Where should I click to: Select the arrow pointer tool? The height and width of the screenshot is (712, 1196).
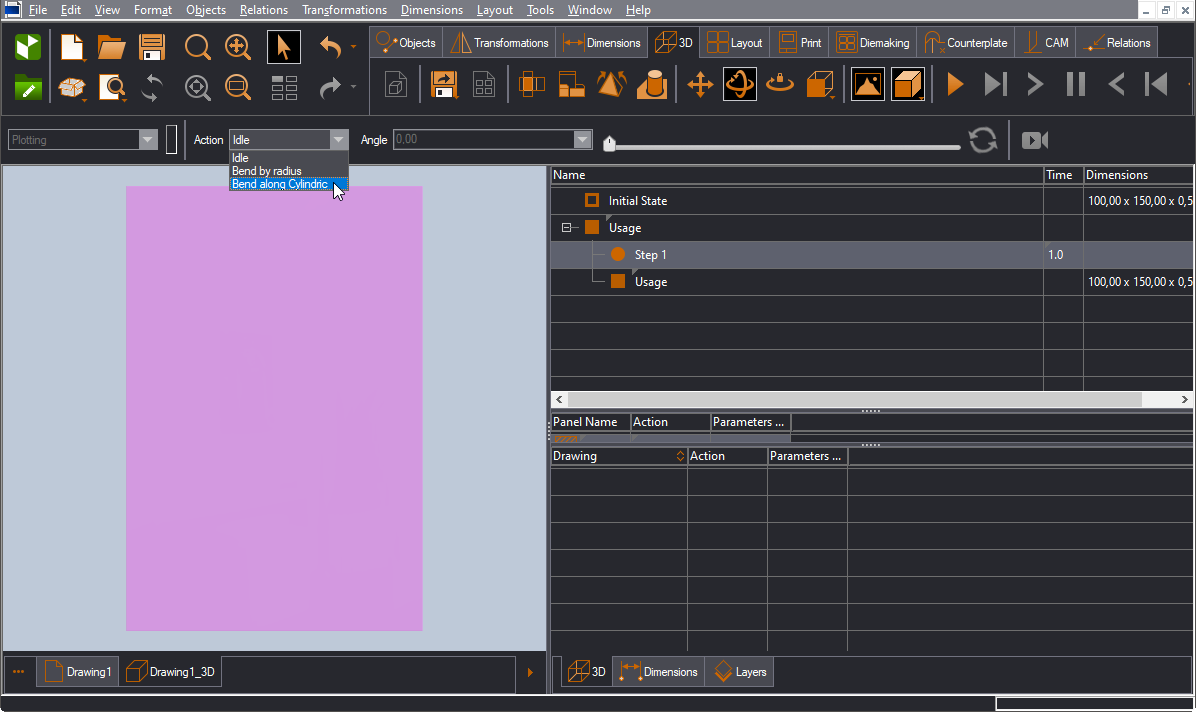click(284, 47)
